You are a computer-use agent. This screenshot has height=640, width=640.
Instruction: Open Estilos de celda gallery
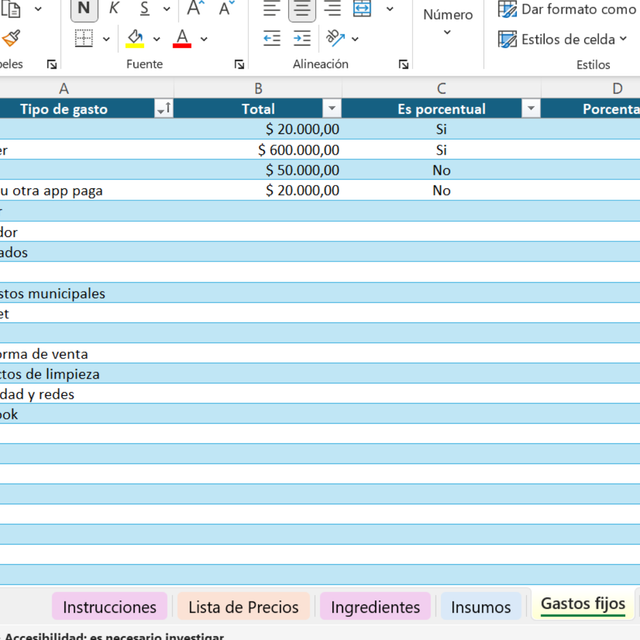[x=565, y=40]
